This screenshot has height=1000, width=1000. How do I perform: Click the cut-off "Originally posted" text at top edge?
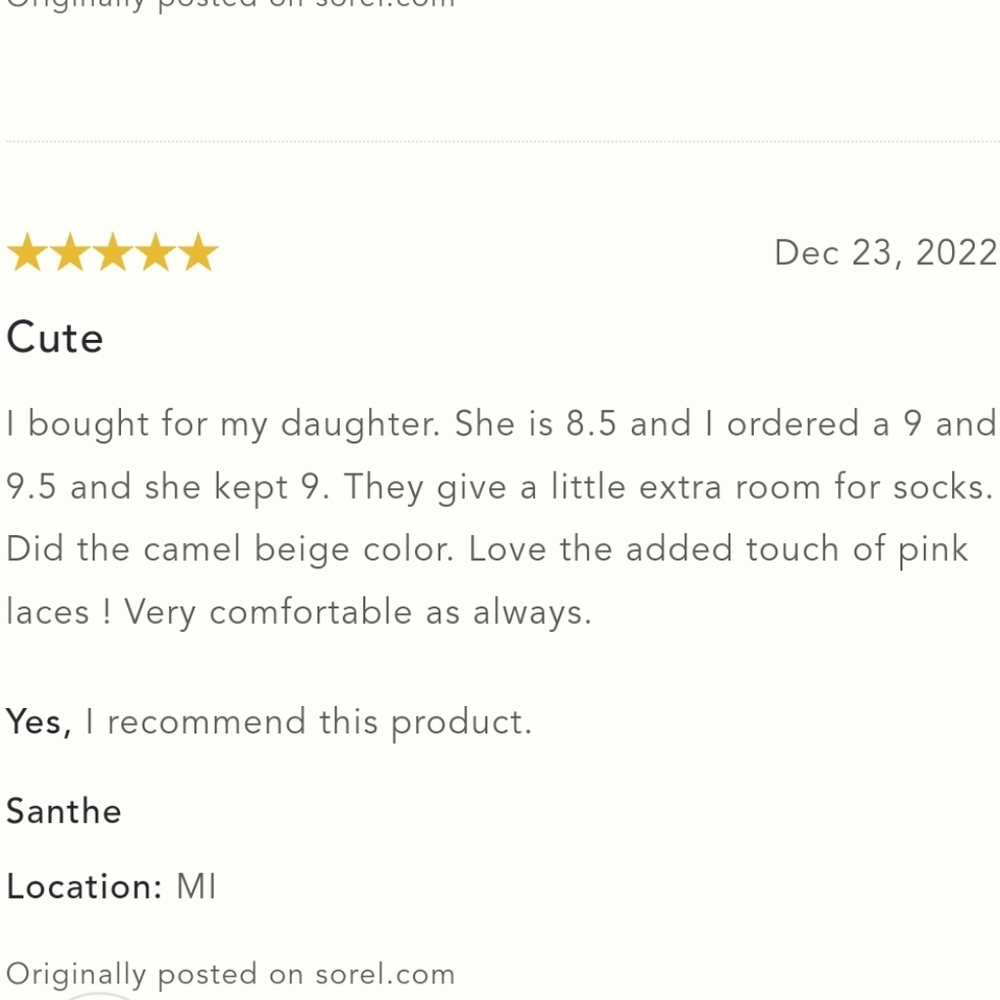(230, 4)
